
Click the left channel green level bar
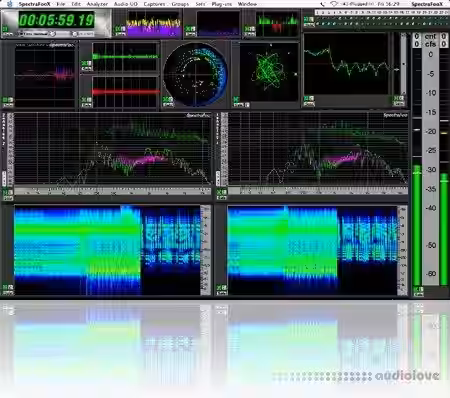[417, 225]
